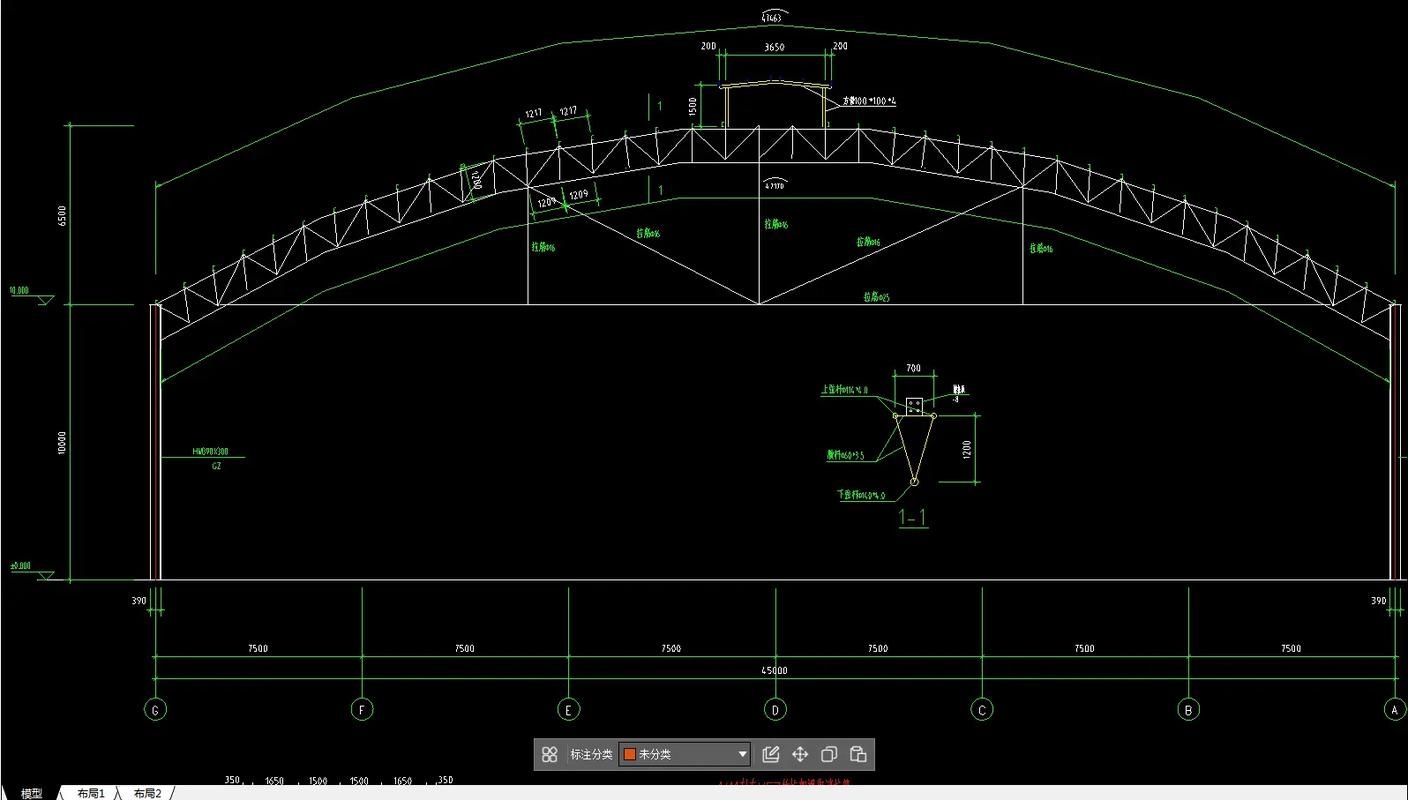Select the 10000 vertical dimension text

62,443
